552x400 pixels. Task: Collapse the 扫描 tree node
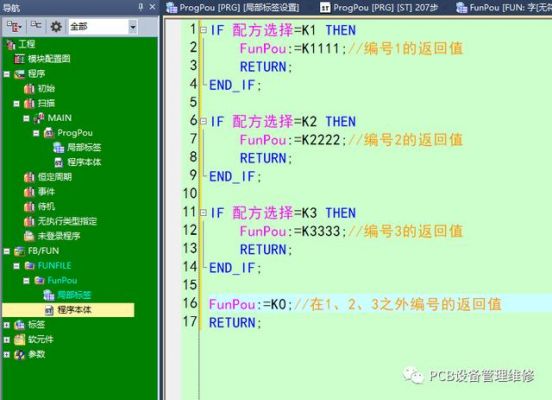click(17, 104)
